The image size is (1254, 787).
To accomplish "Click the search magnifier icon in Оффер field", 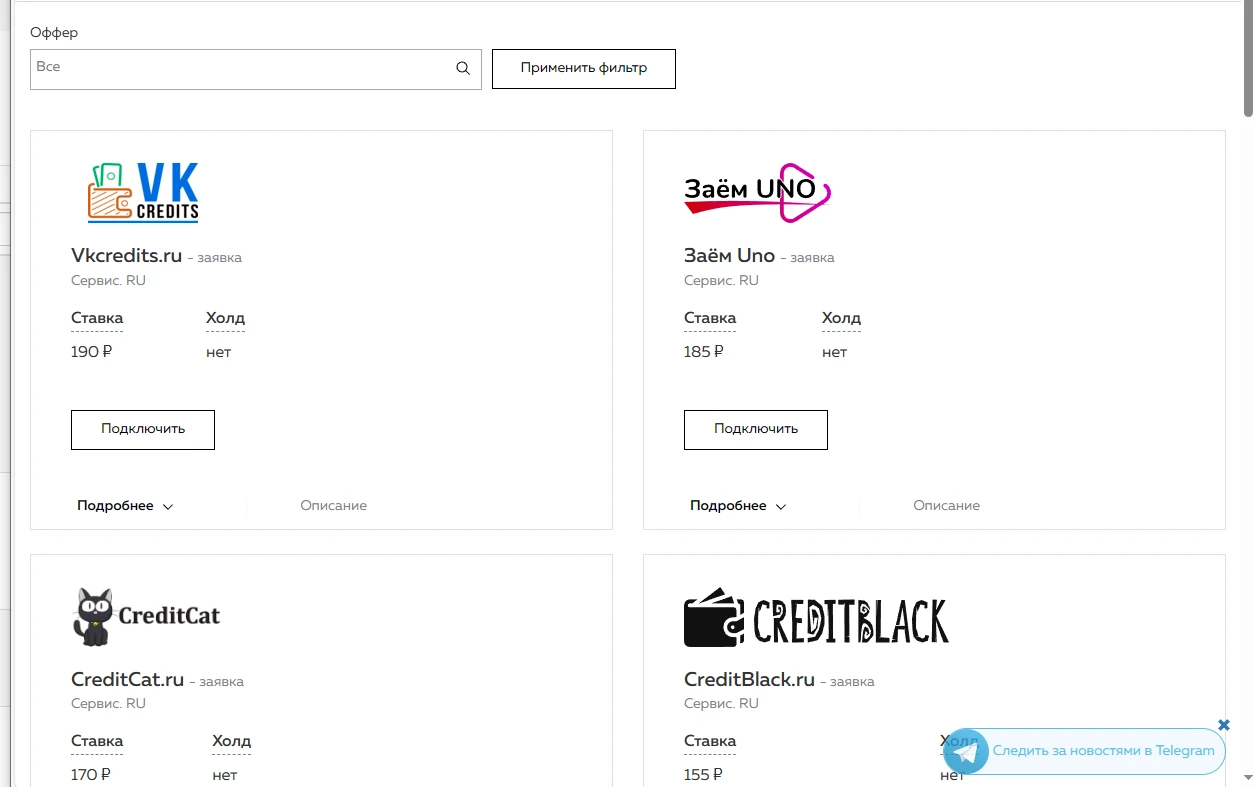I will pos(463,68).
